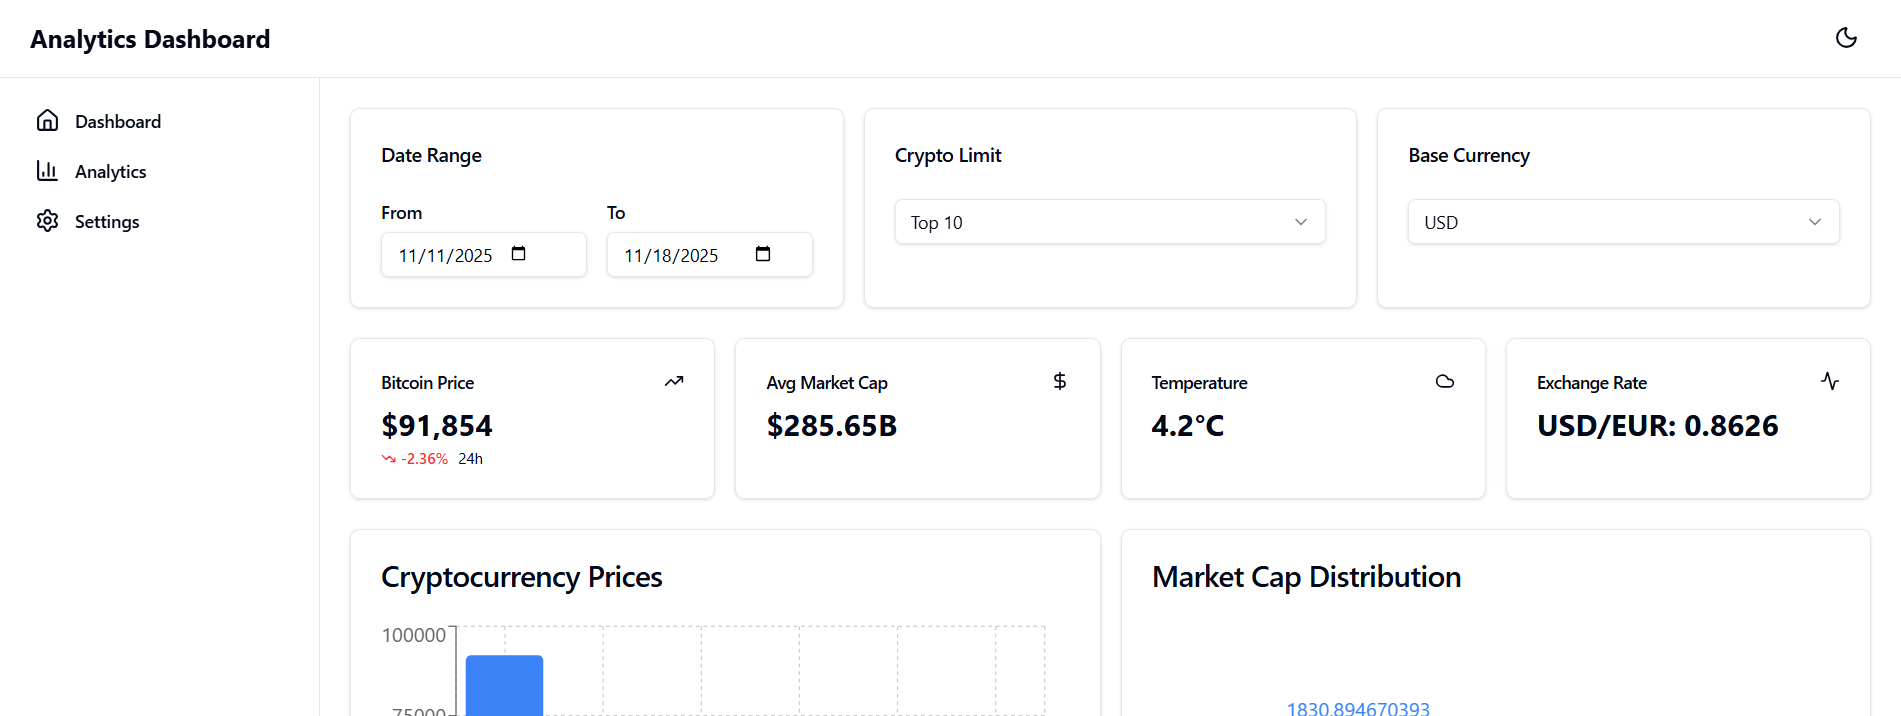The image size is (1901, 716).
Task: Click the dollar sign icon on Avg Market Cap card
Action: [x=1059, y=381]
